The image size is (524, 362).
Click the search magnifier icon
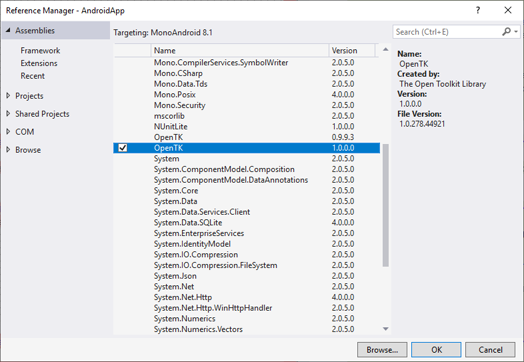[x=506, y=32]
